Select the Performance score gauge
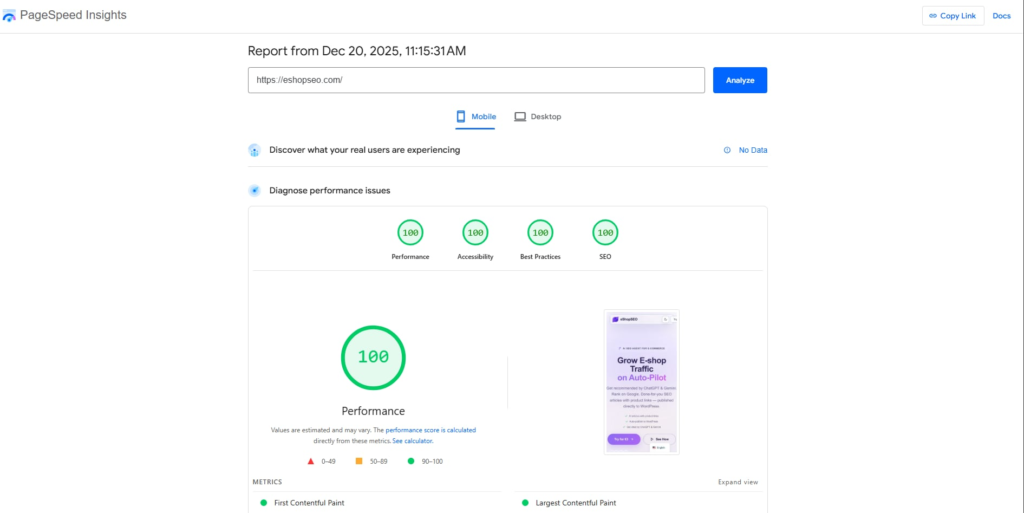Viewport: 1024px width, 513px height. pyautogui.click(x=410, y=233)
